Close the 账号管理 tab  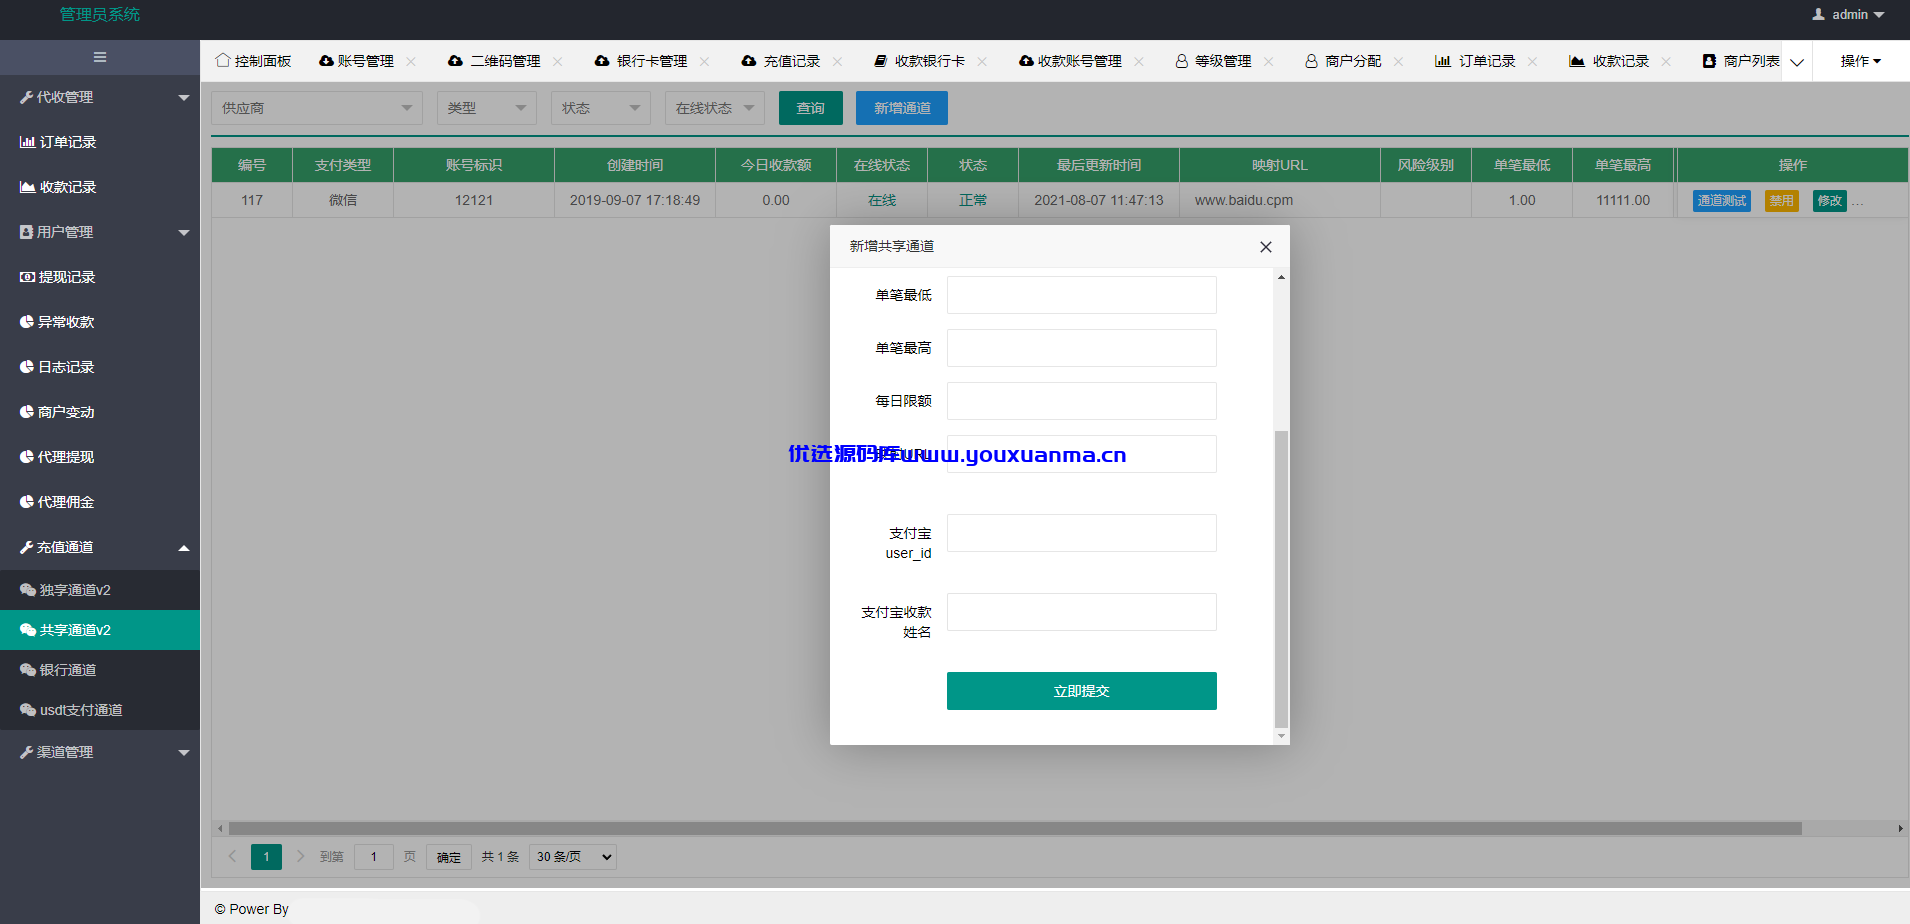(x=411, y=62)
